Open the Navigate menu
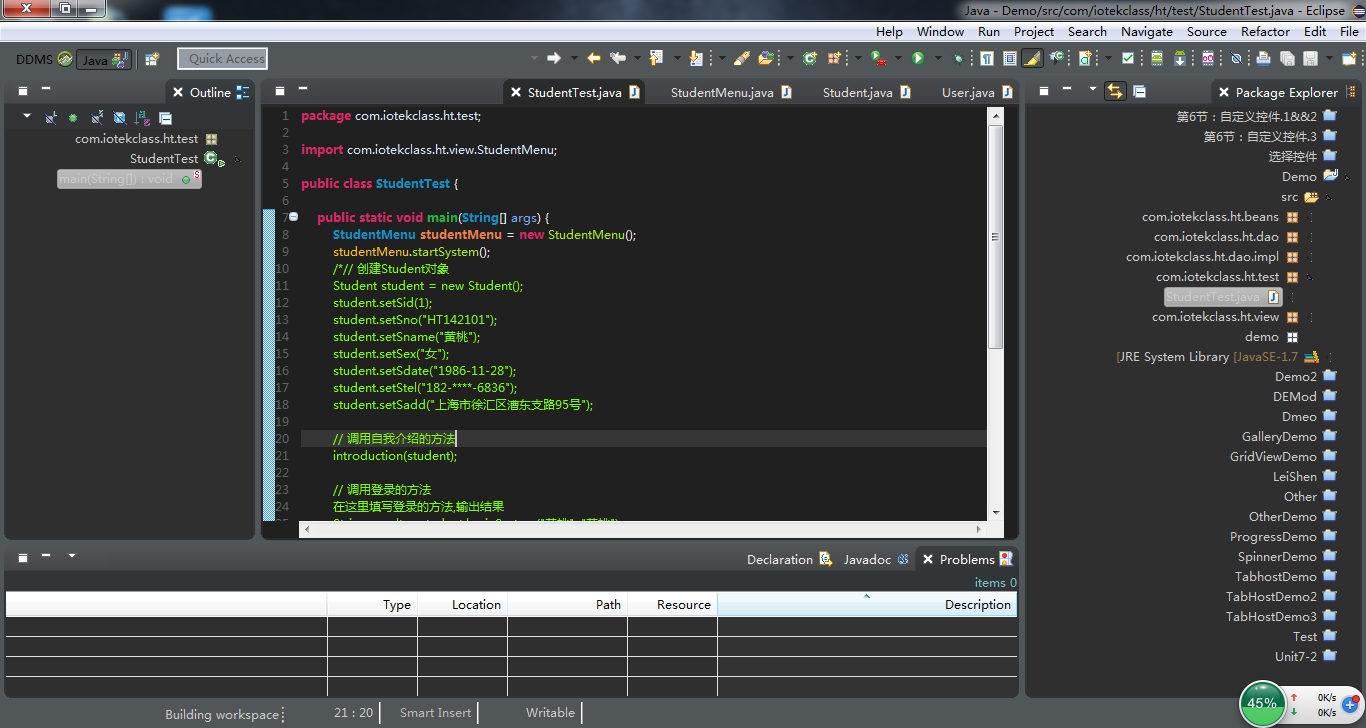 click(1147, 31)
